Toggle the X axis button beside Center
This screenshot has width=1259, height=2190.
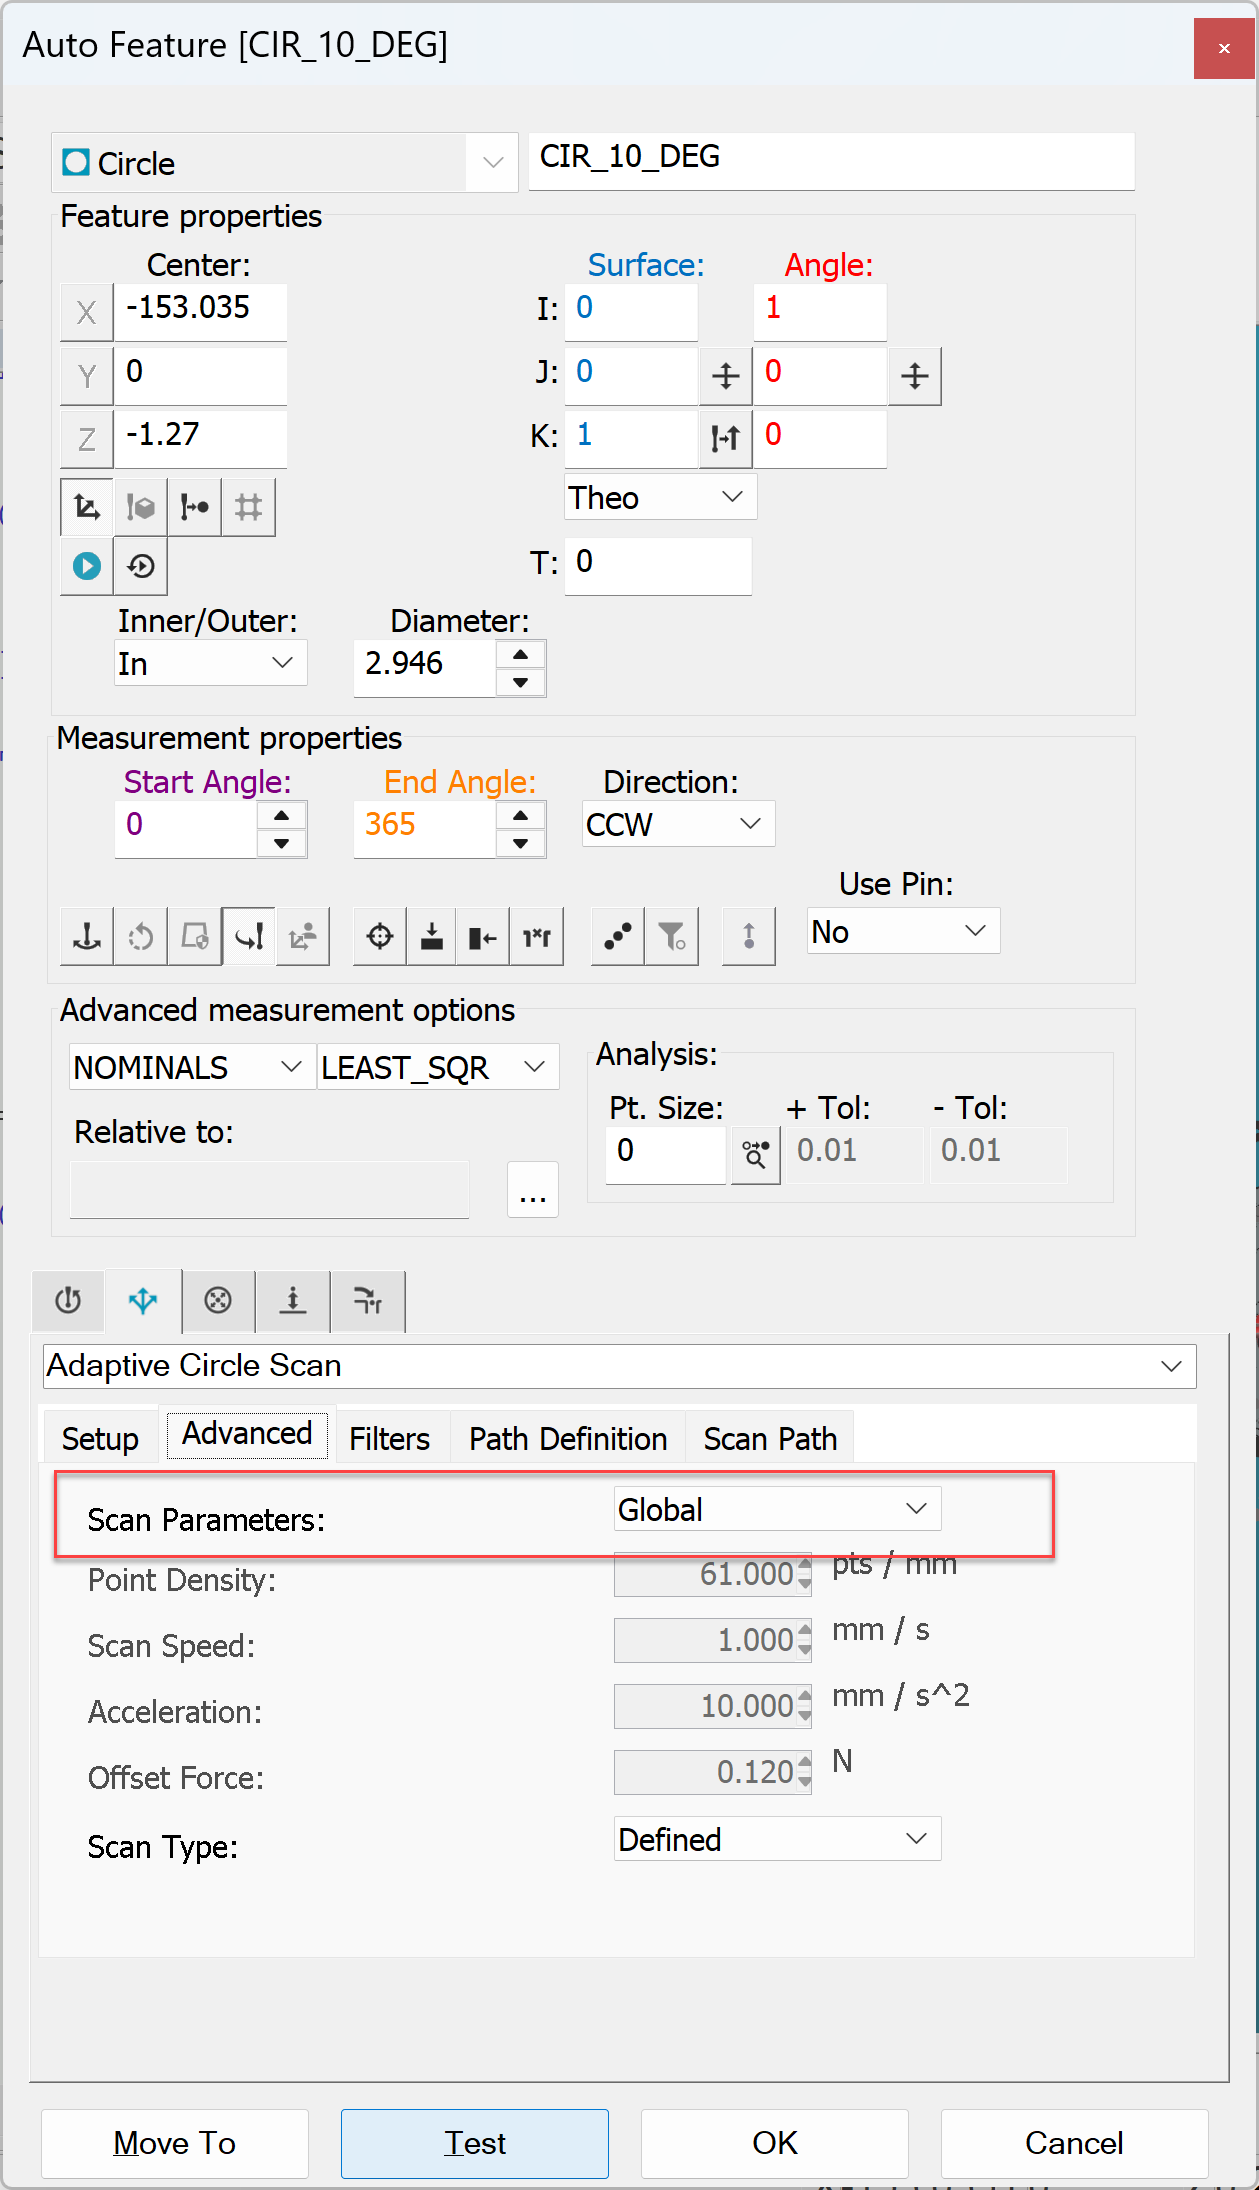[87, 312]
